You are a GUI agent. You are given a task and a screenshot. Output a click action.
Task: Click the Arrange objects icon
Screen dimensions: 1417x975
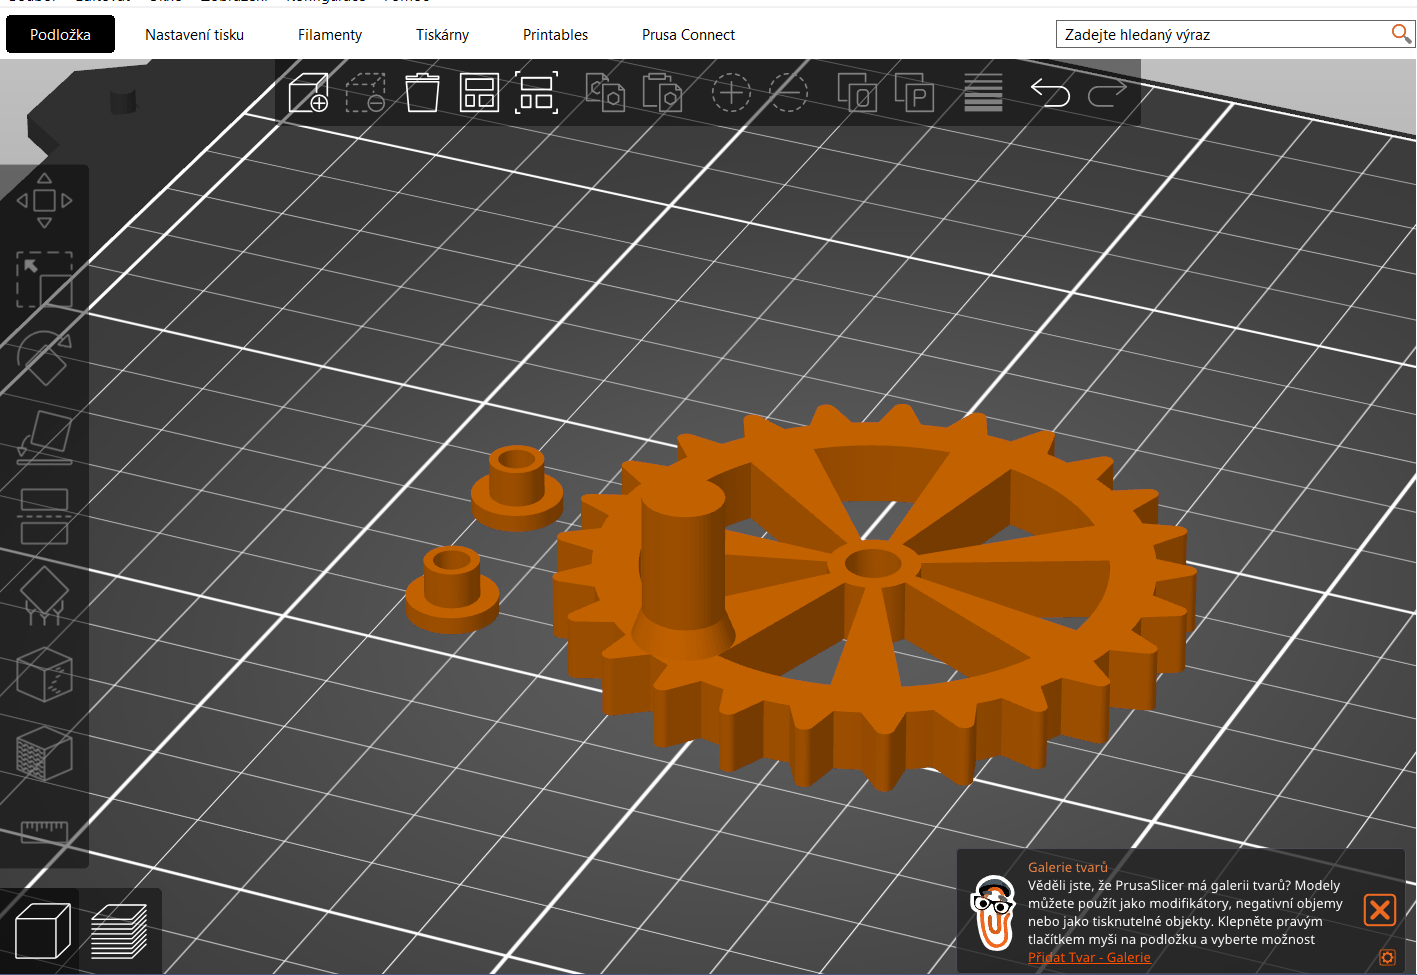coord(479,93)
